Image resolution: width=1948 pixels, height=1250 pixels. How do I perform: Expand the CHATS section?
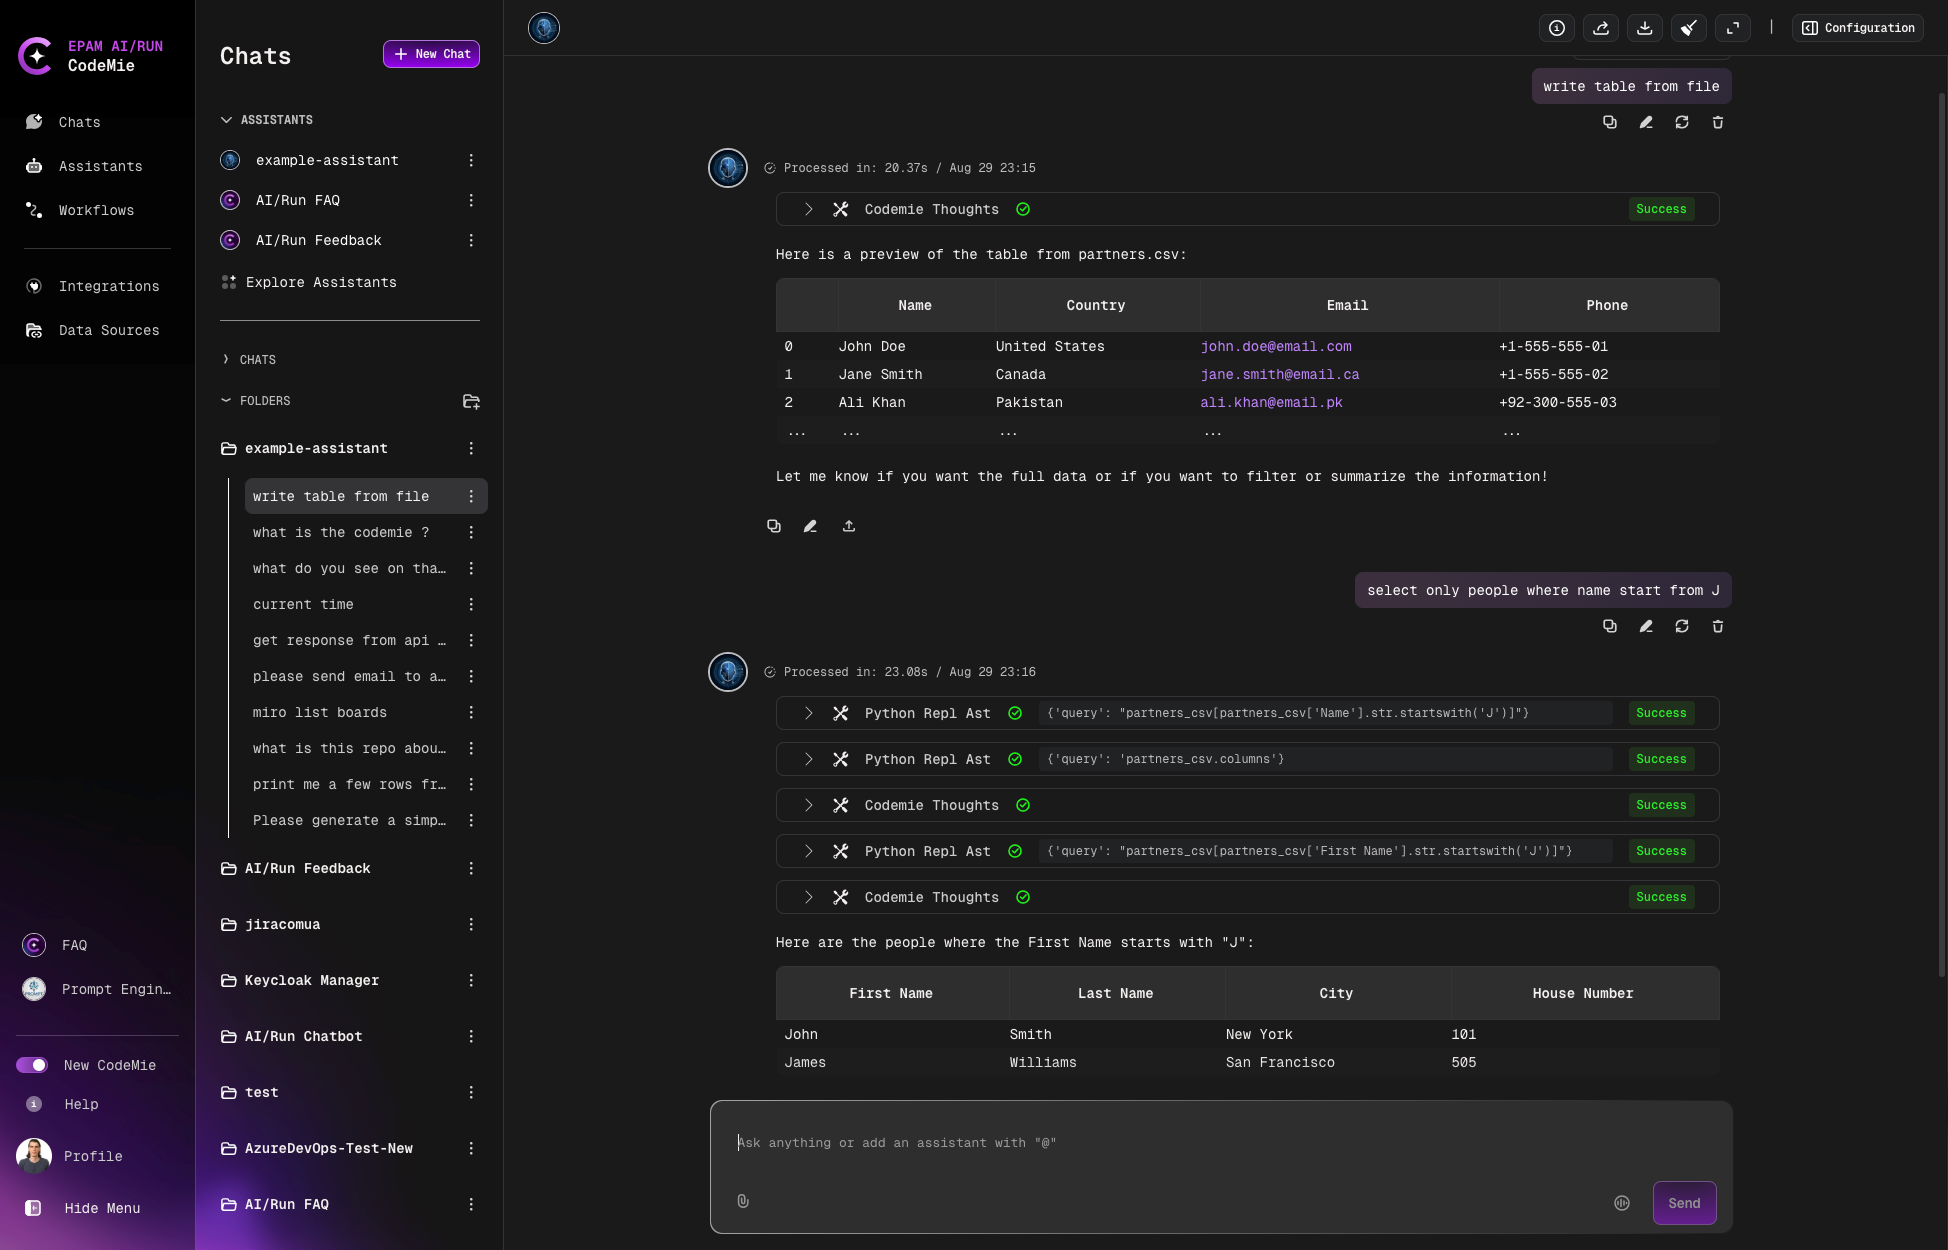tap(227, 359)
